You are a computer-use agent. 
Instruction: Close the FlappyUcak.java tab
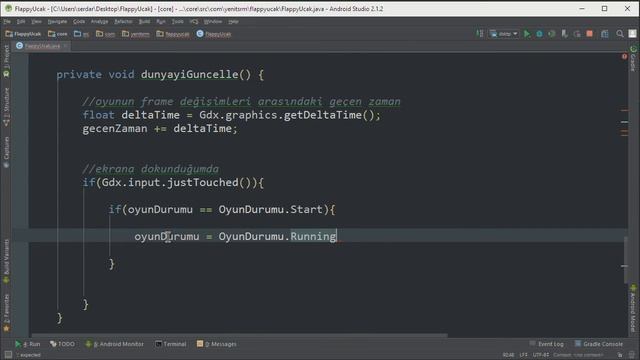(65, 46)
